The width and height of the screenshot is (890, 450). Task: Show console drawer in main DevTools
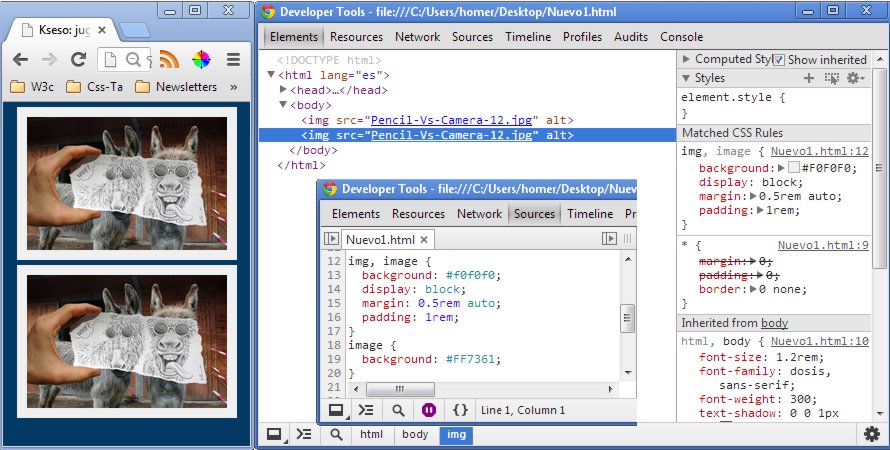304,435
